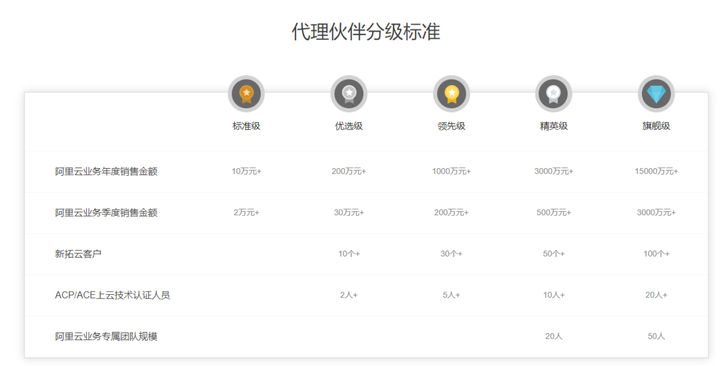
Task: Click the 200万元+ annual sales cell under 优选级
Action: pos(349,171)
